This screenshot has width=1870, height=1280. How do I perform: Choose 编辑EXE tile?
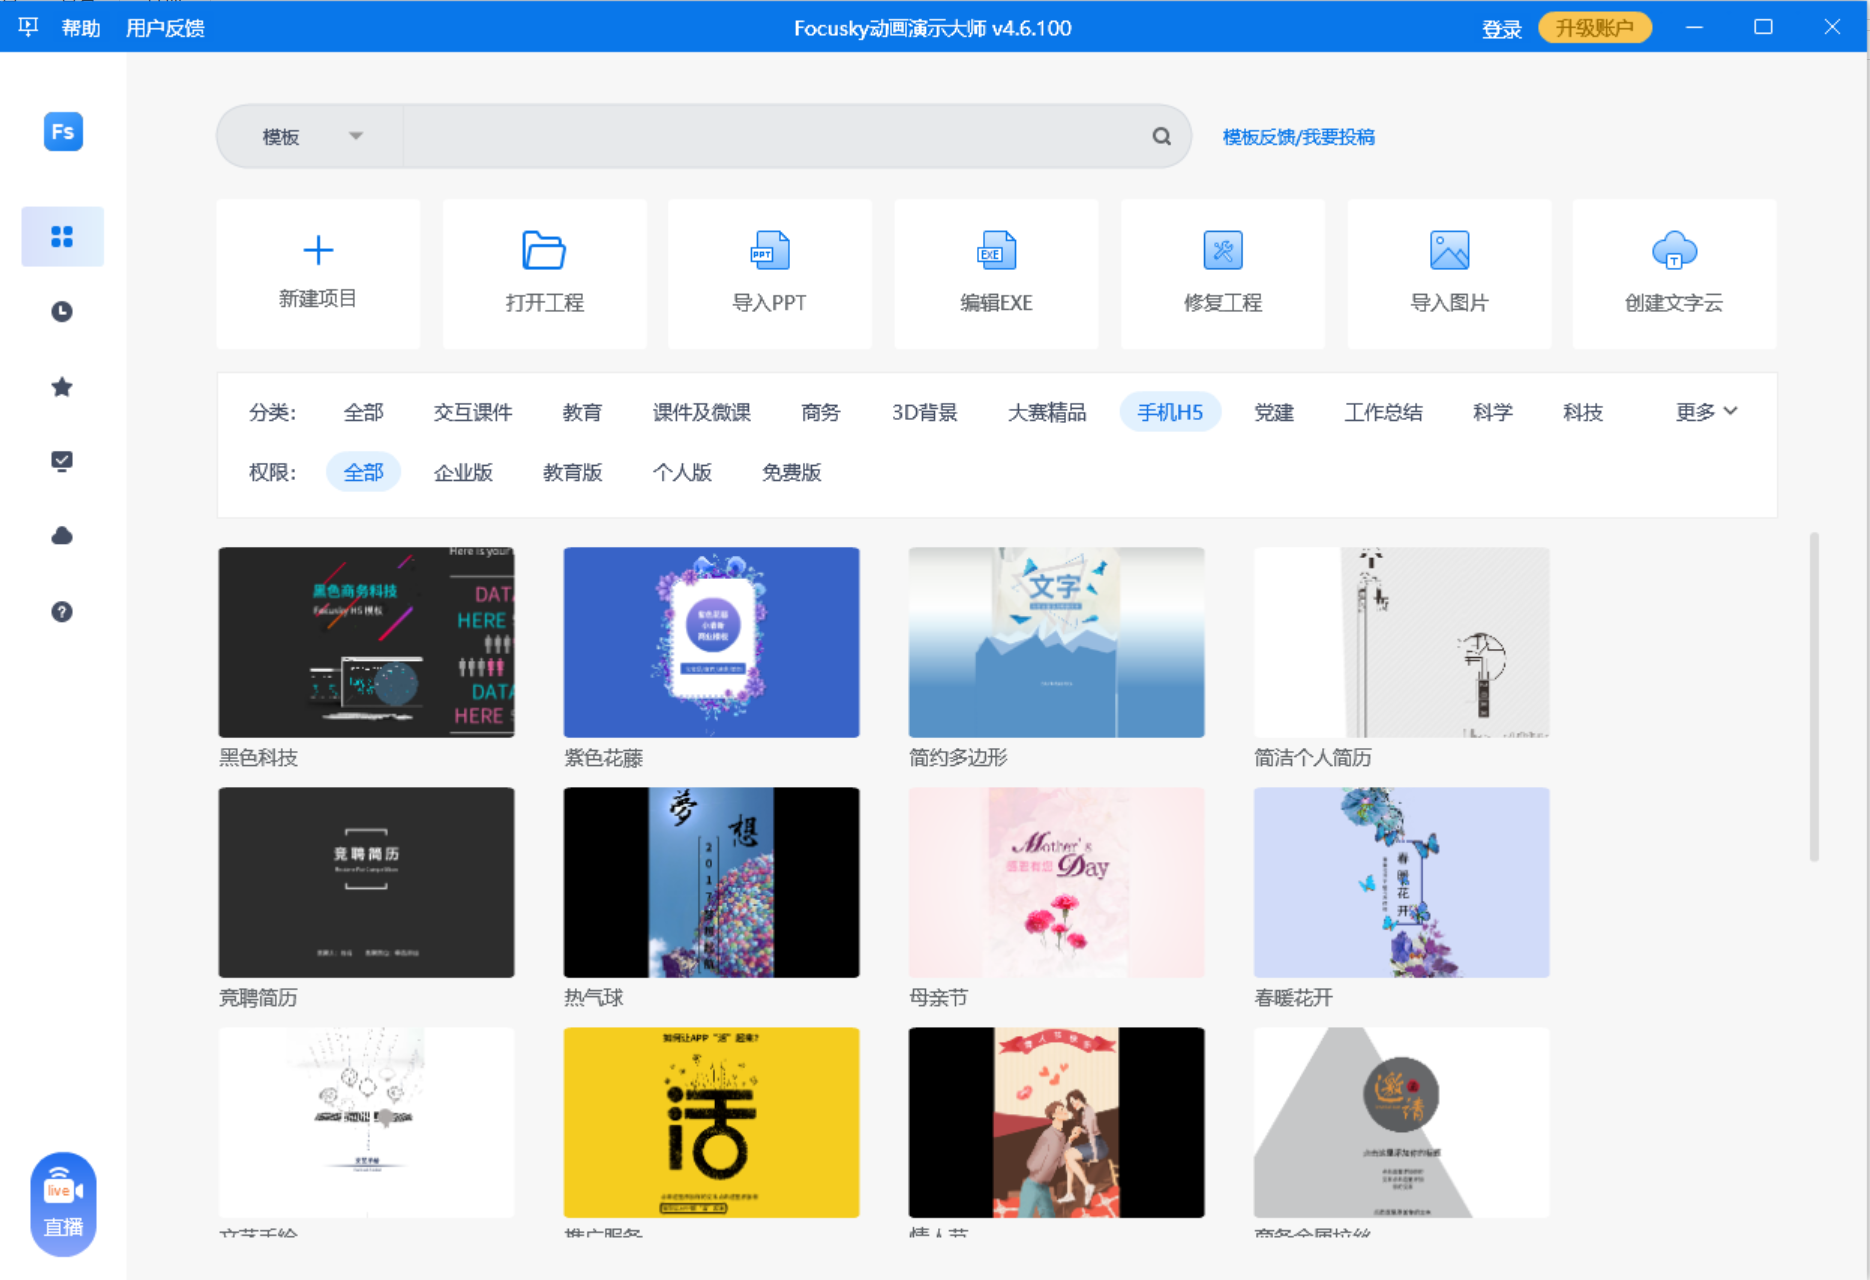[996, 273]
